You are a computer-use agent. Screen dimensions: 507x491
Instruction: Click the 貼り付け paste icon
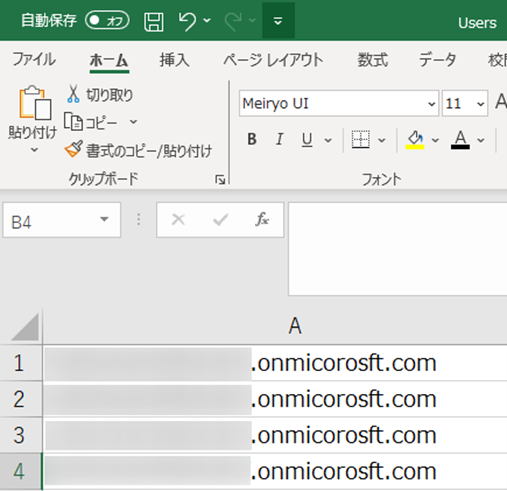pos(35,102)
